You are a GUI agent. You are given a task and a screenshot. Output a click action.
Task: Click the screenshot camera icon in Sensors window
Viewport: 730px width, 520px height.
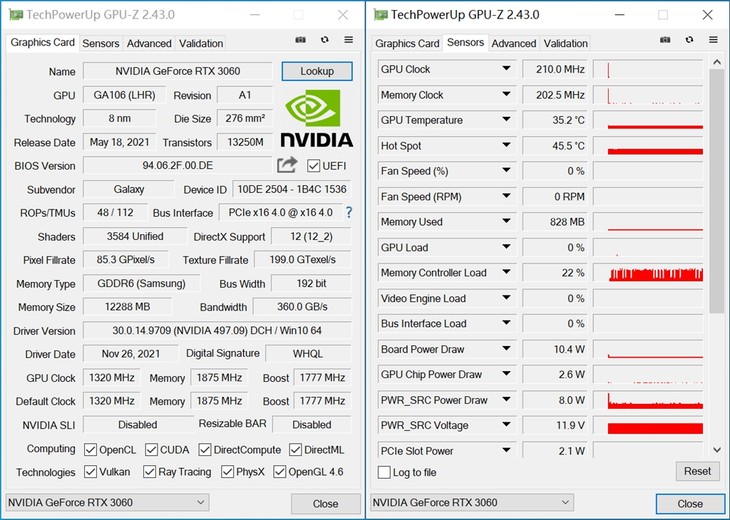(665, 40)
